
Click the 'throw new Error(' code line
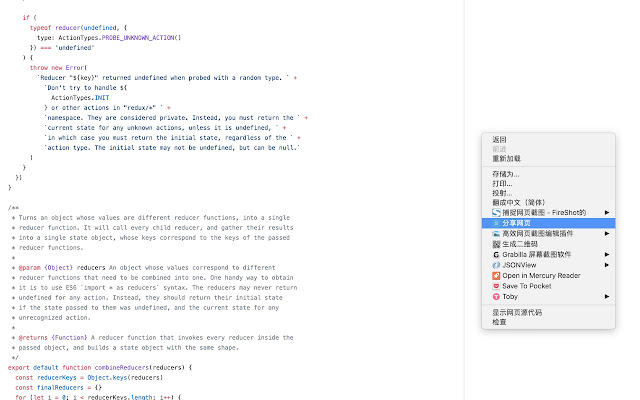tap(58, 68)
